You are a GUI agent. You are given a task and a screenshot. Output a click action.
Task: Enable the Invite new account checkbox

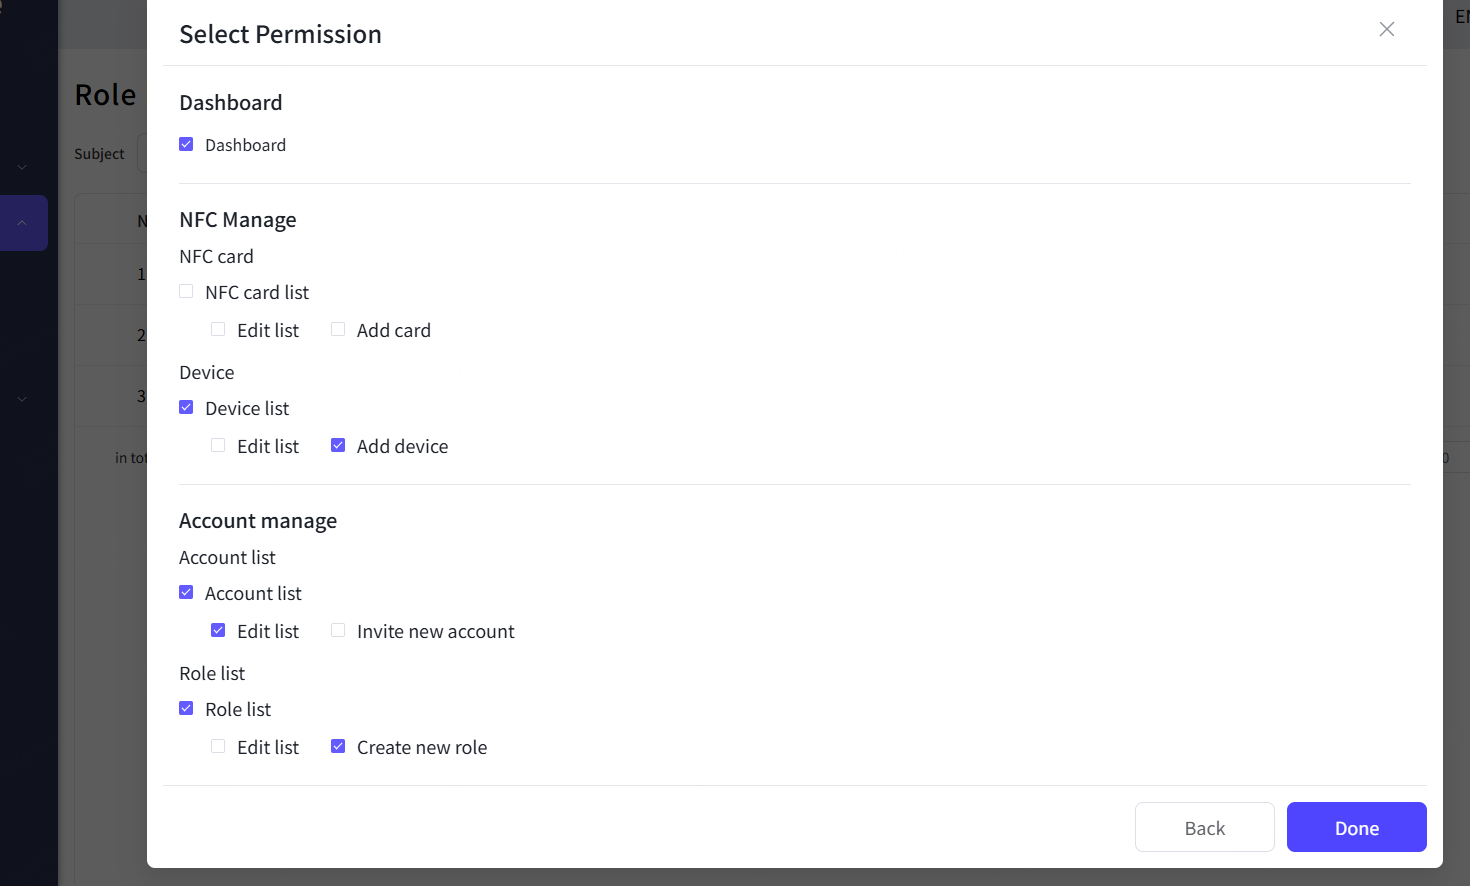pos(338,630)
